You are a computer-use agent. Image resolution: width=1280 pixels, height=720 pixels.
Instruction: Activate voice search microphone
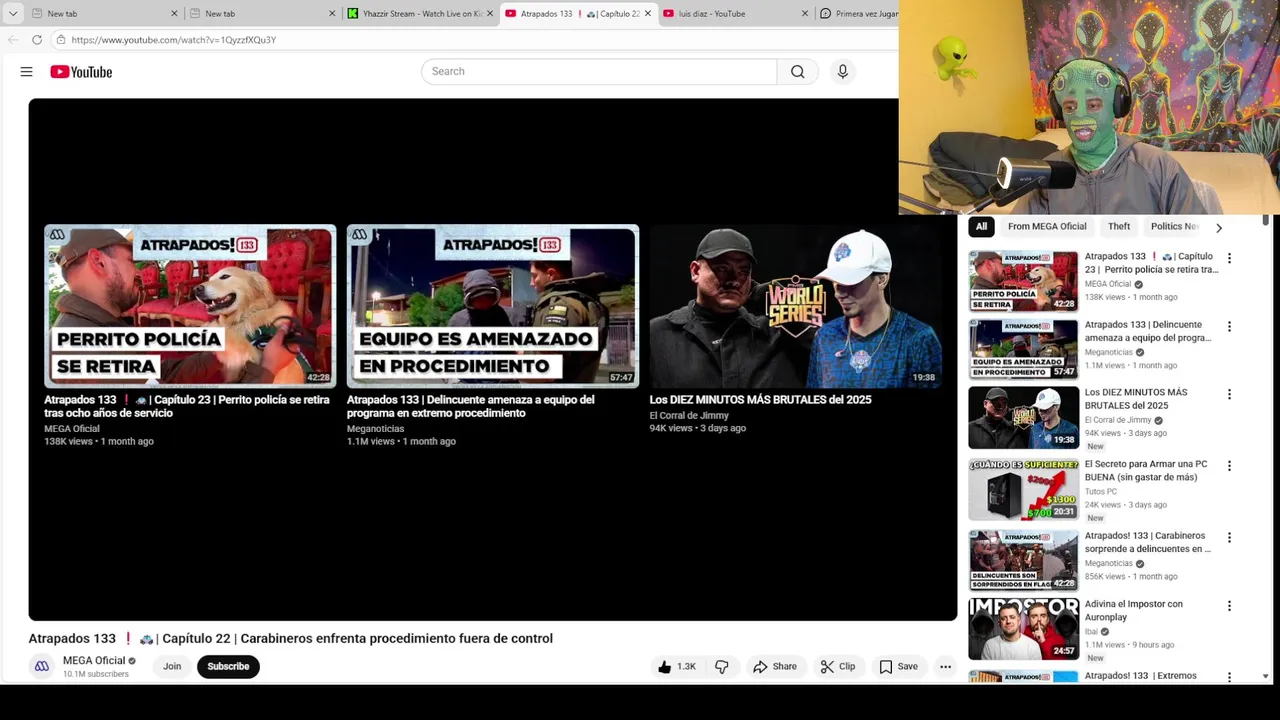click(x=843, y=71)
